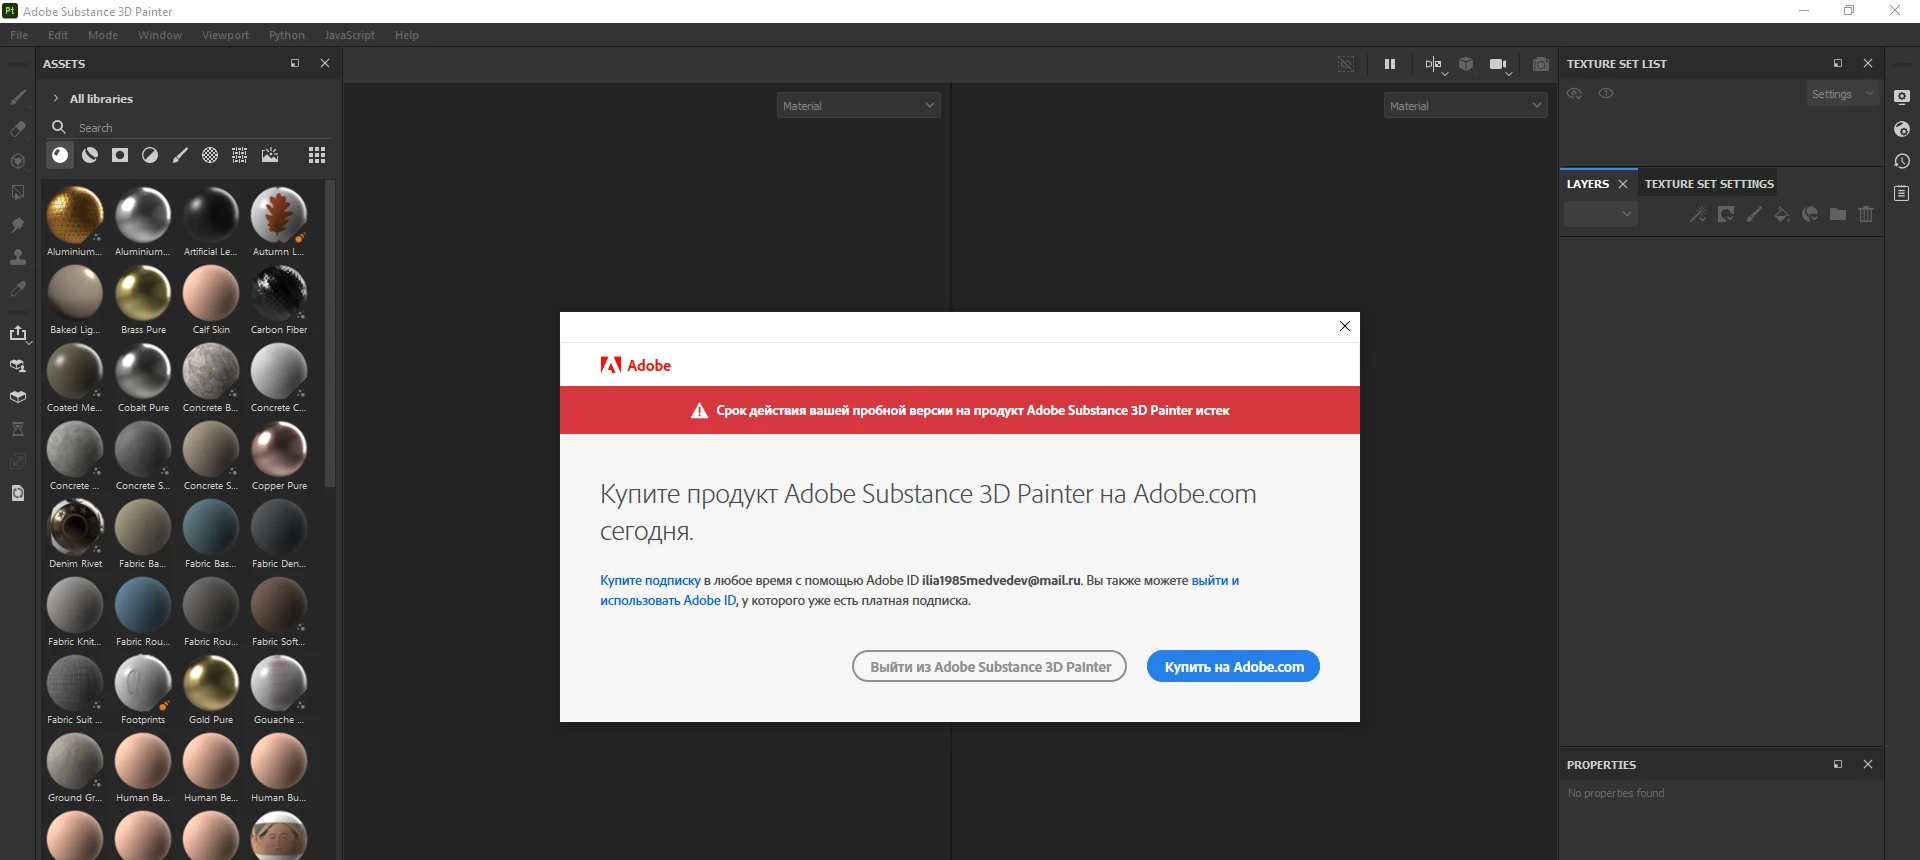Image resolution: width=1920 pixels, height=860 pixels.
Task: Open History panel icon on right dock
Action: [1902, 161]
